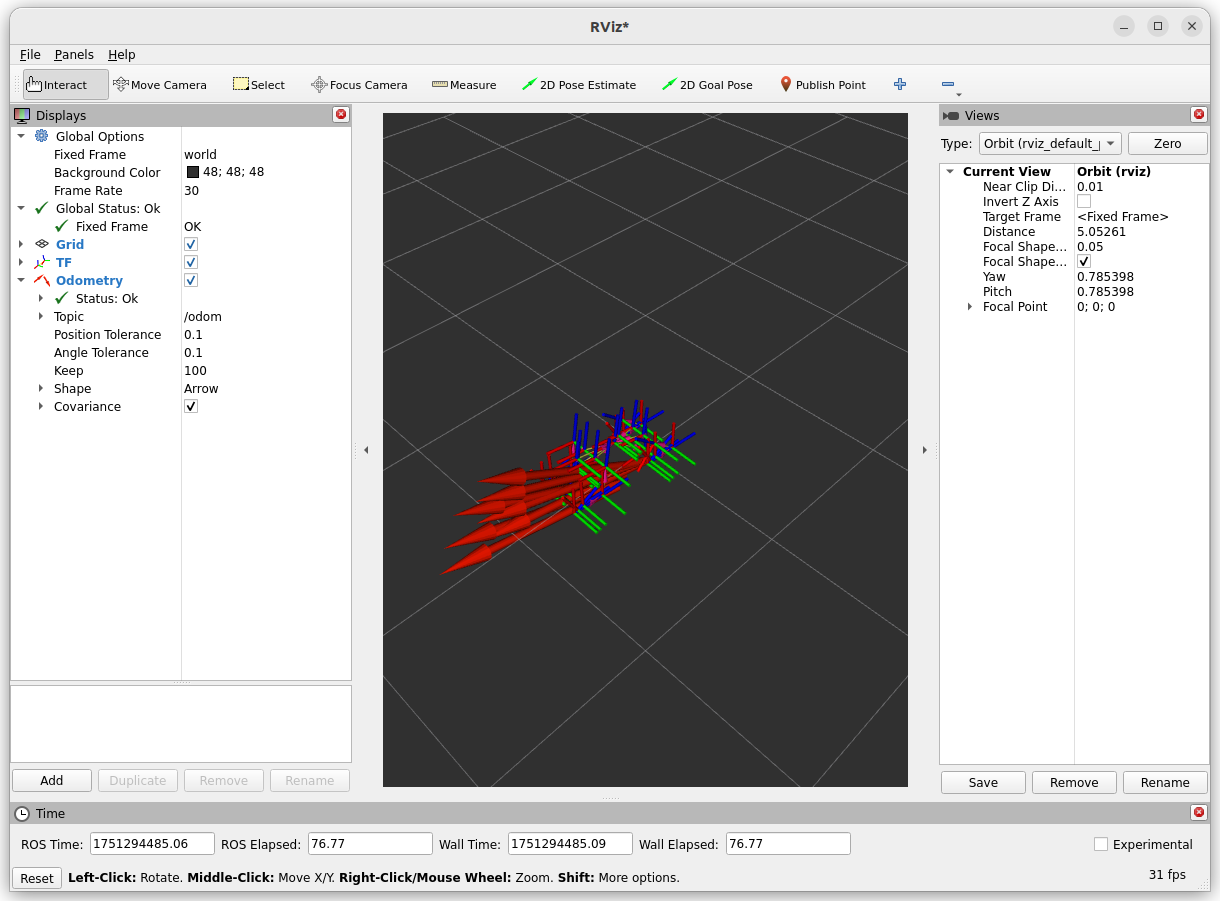This screenshot has width=1220, height=901.
Task: Click the Grid display icon
Action: coord(41,244)
